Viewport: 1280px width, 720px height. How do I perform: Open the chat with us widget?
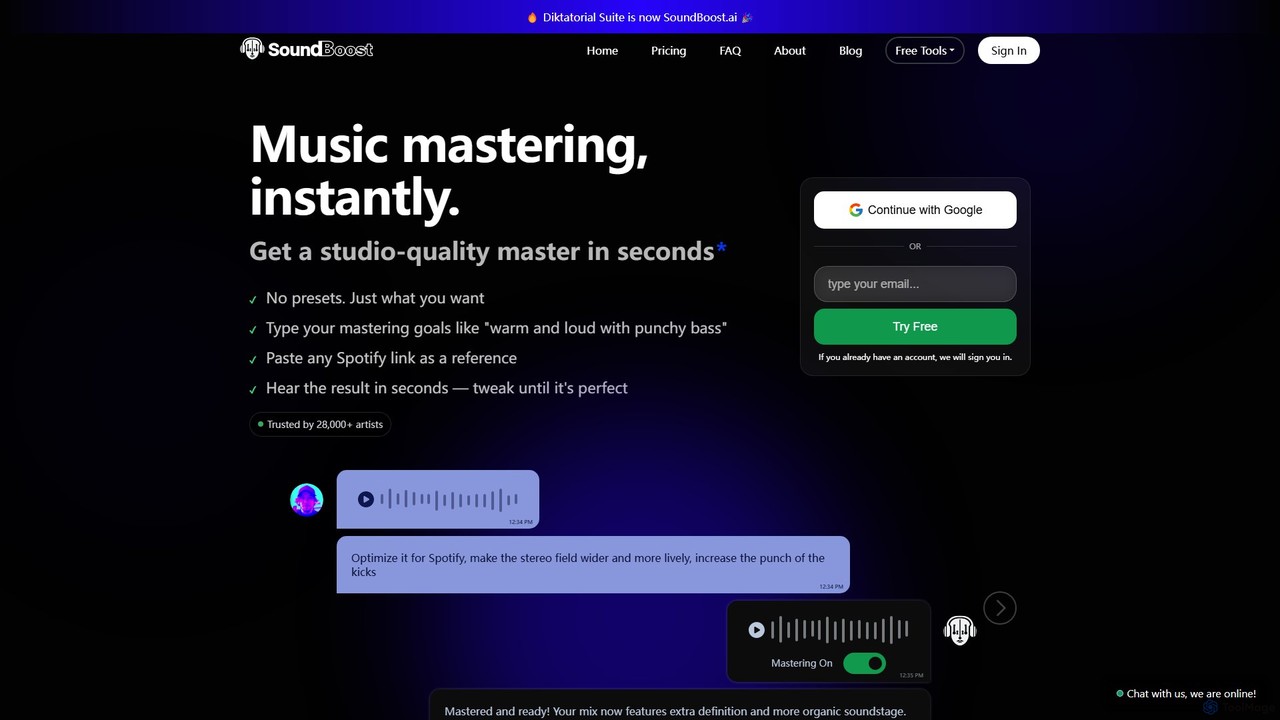(x=1186, y=693)
